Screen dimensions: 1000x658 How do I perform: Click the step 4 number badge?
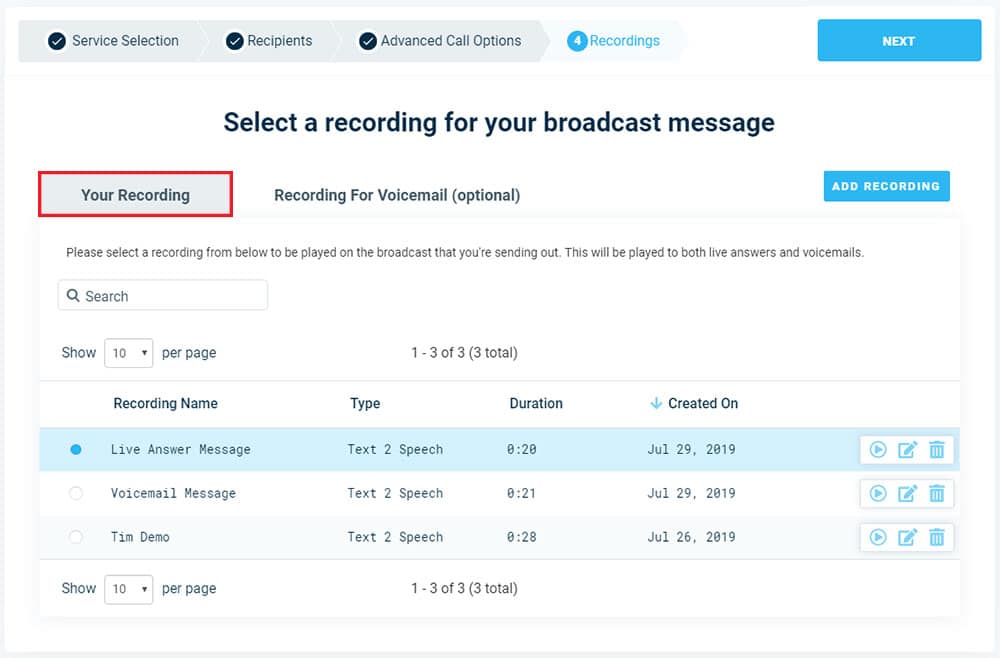tap(577, 41)
